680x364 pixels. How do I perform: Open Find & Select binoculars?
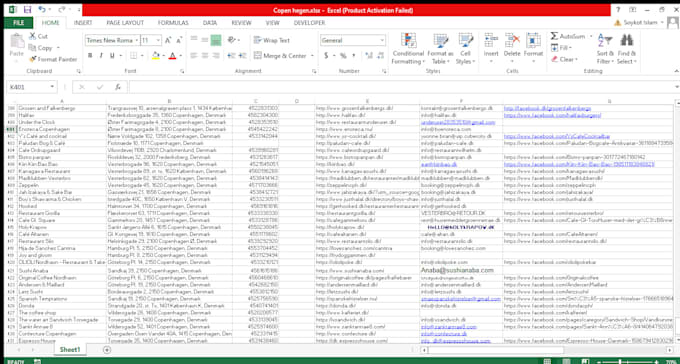(x=627, y=49)
